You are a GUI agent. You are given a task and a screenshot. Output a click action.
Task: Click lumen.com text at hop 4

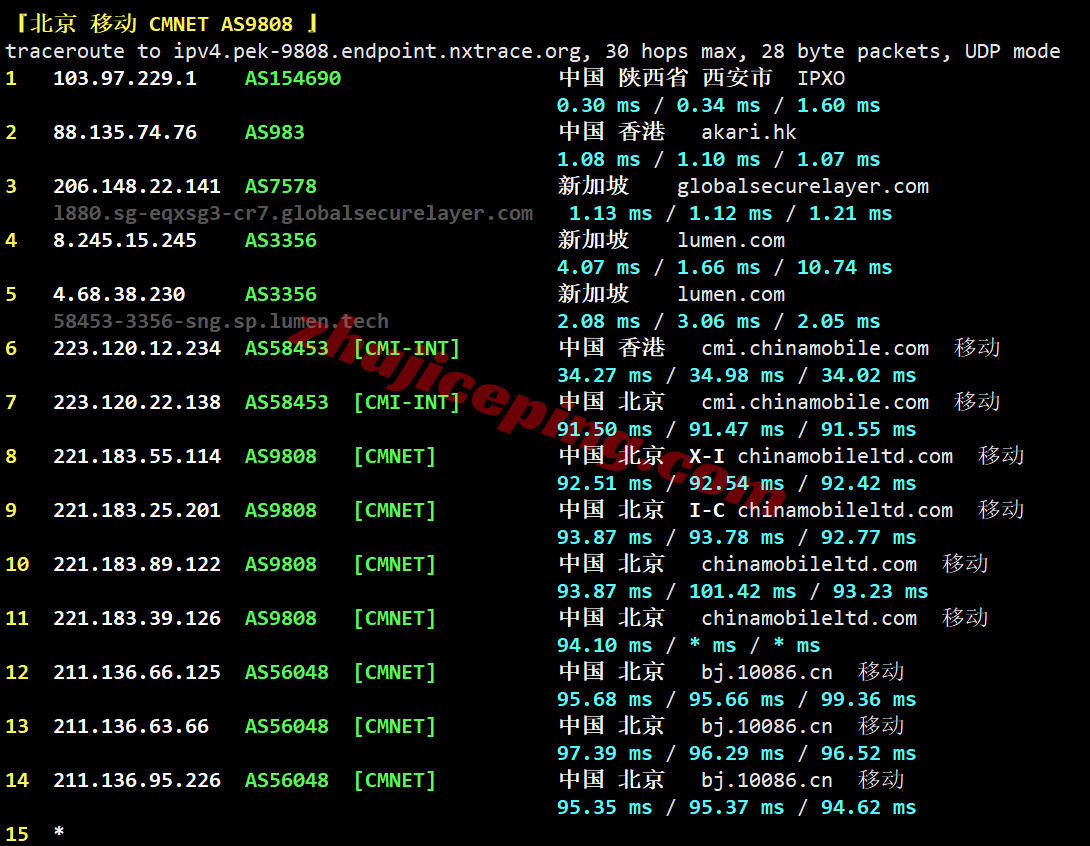[731, 241]
